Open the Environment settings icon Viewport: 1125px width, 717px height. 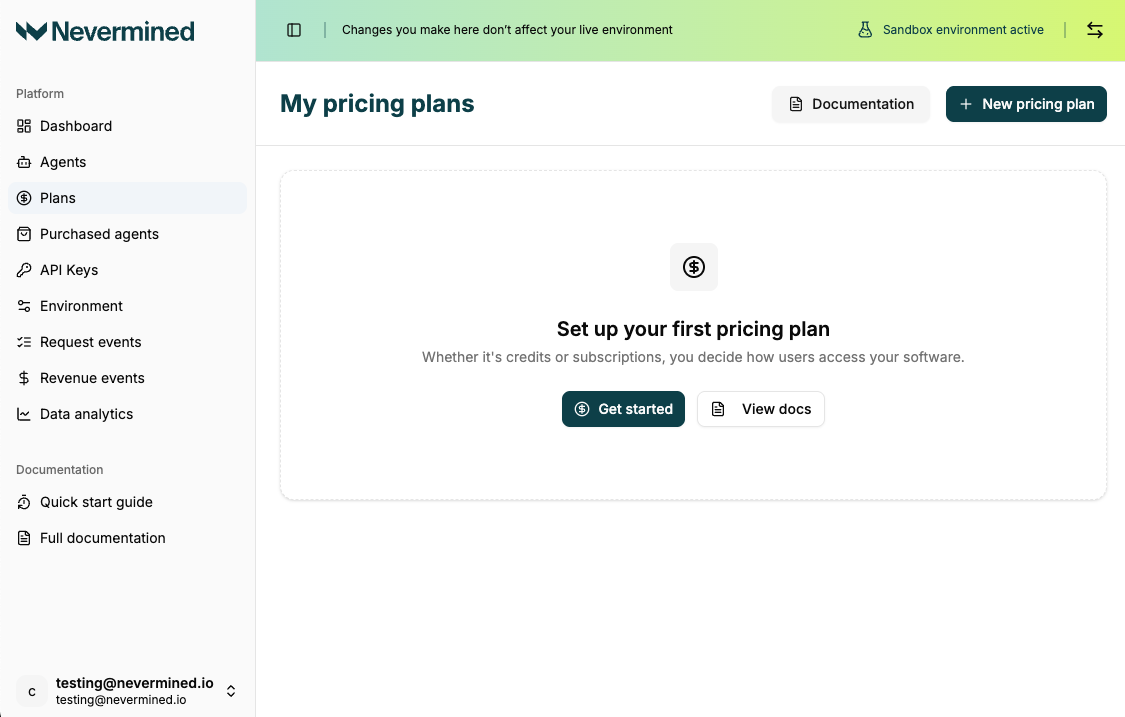[x=23, y=306]
